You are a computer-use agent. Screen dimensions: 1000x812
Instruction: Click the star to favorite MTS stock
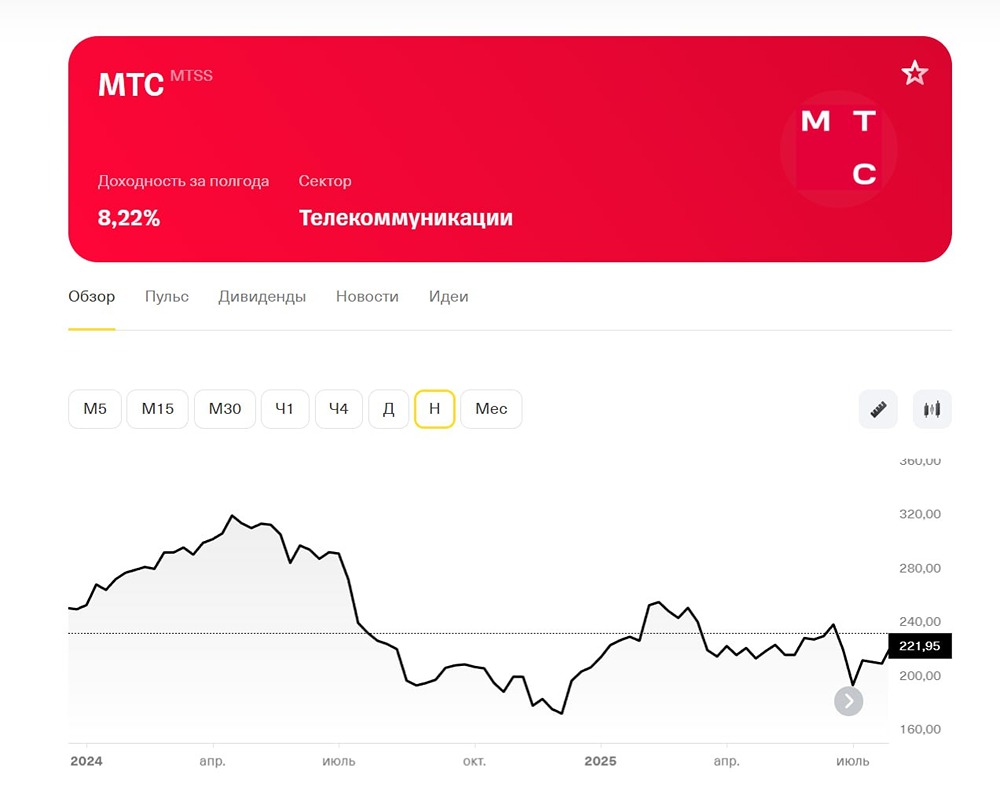coord(915,73)
